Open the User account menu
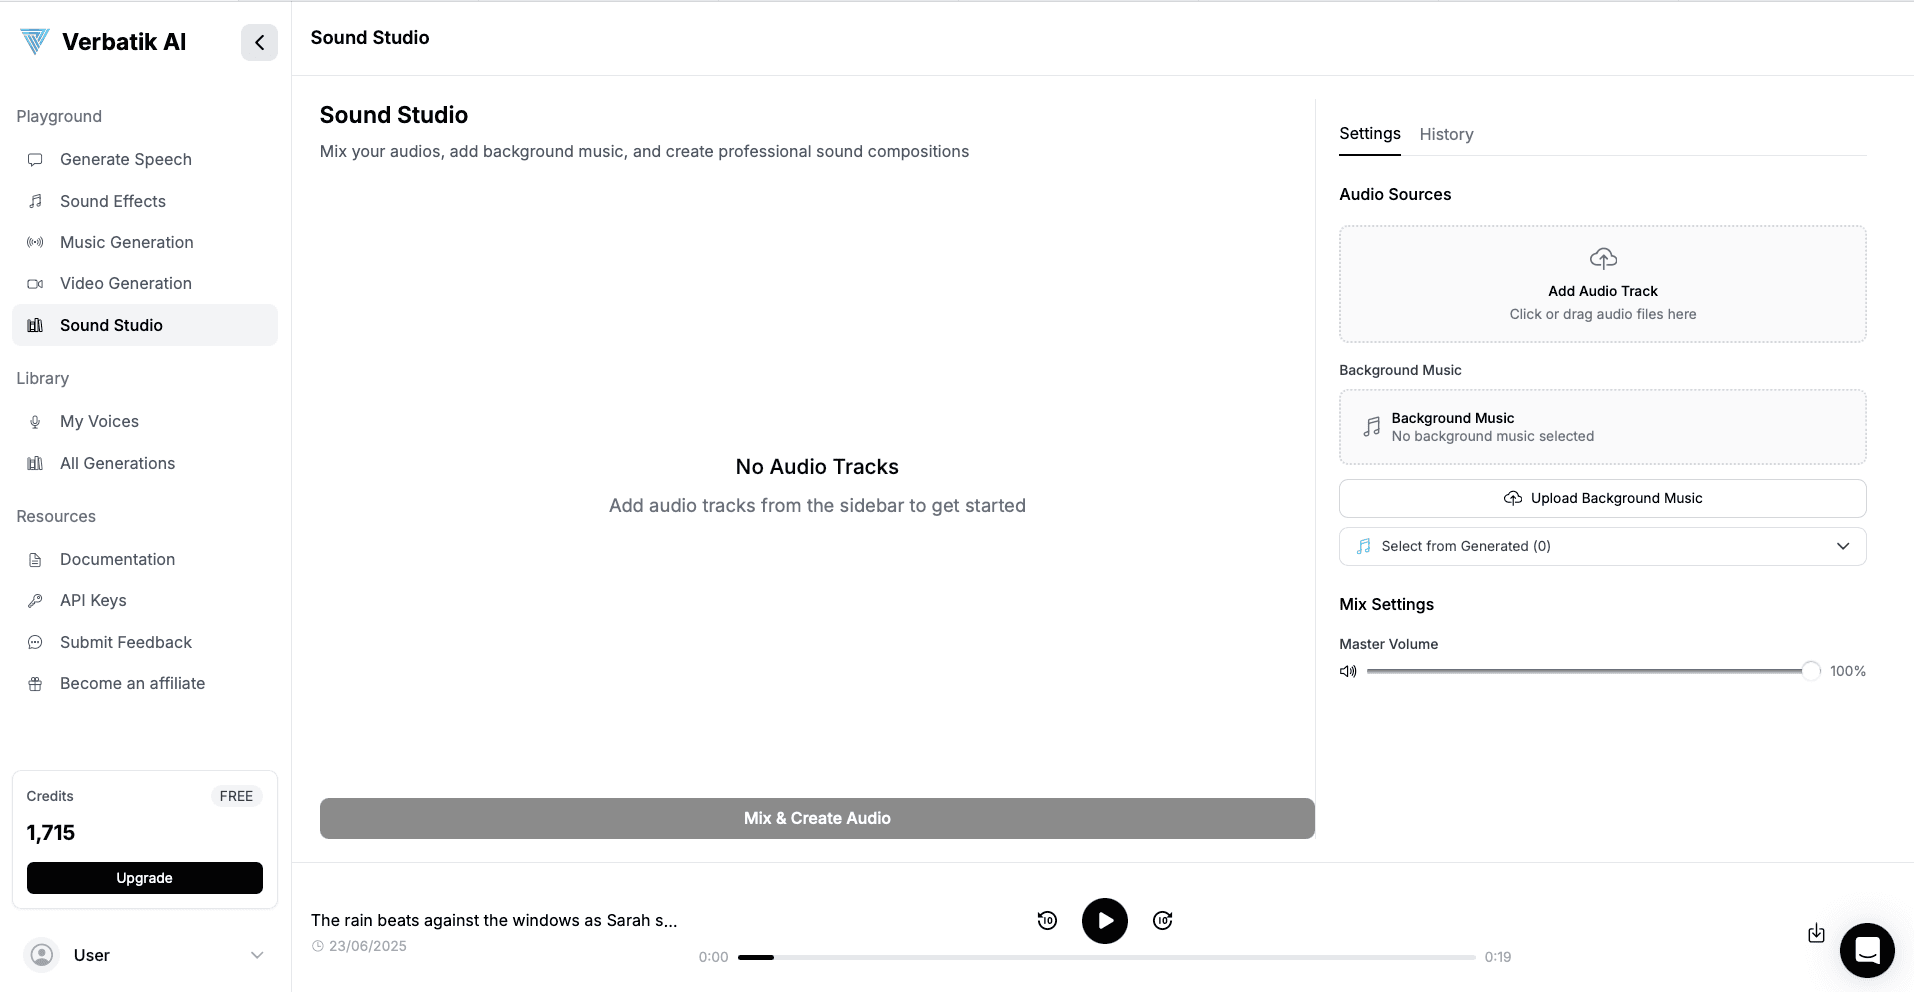Screen dimensions: 1914x992 145,955
